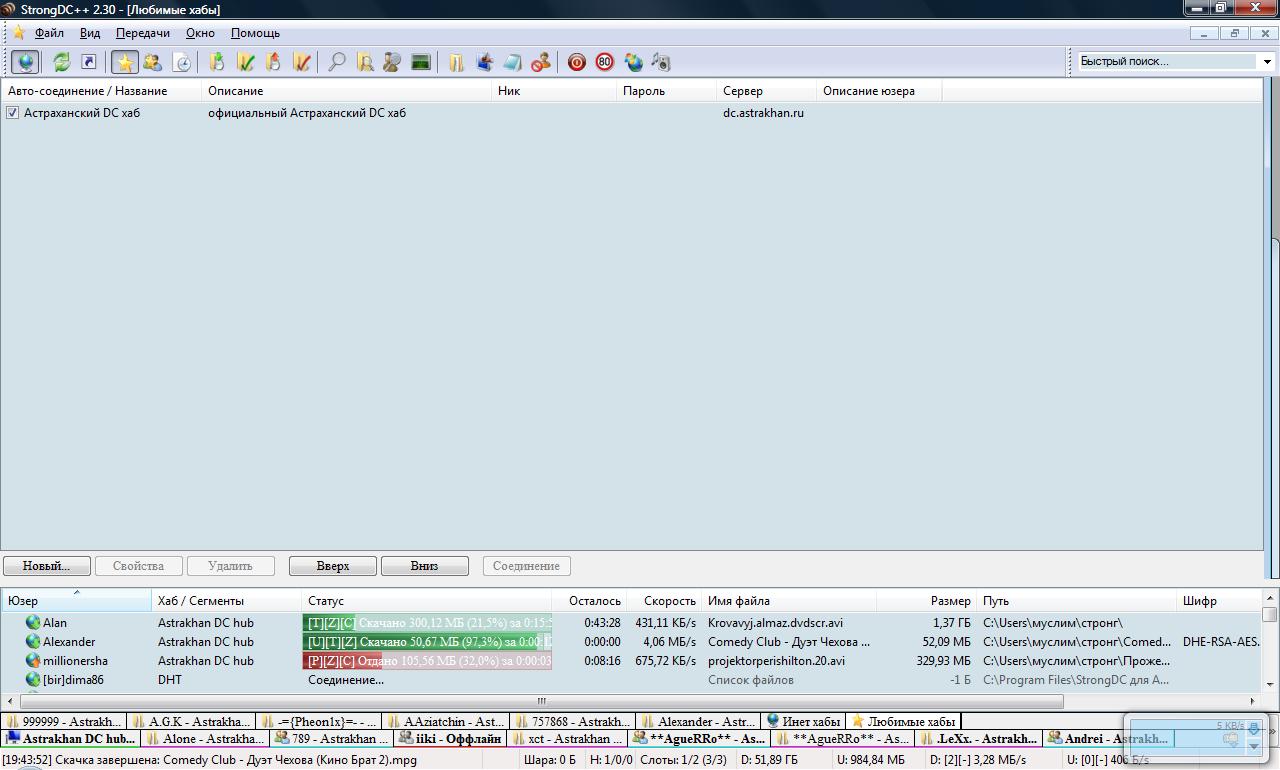Open the Network Statistics green monitor icon
The height and width of the screenshot is (770, 1280).
click(x=421, y=62)
